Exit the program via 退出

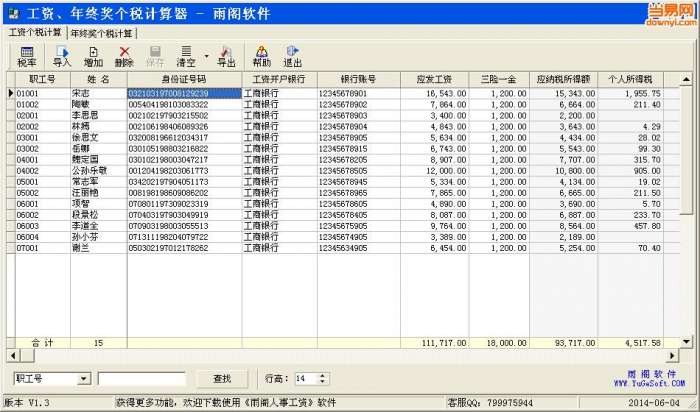click(292, 57)
